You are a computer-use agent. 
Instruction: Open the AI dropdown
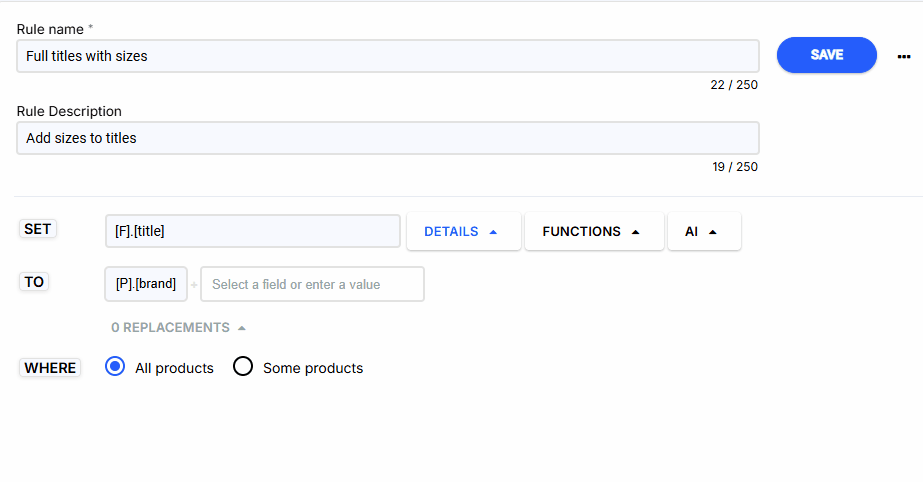[703, 231]
